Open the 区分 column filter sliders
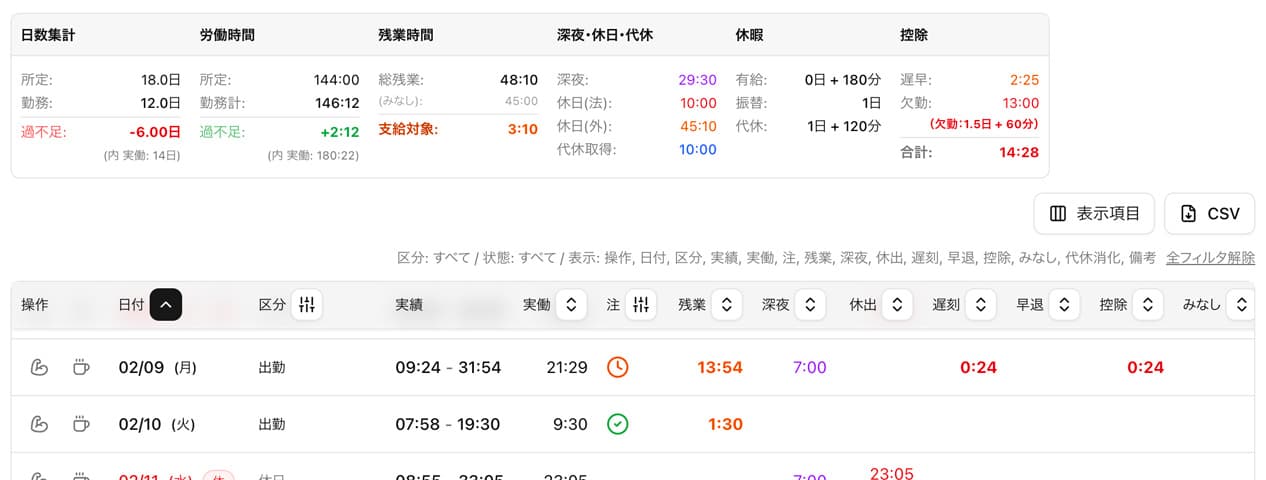1266x480 pixels. pyautogui.click(x=307, y=304)
